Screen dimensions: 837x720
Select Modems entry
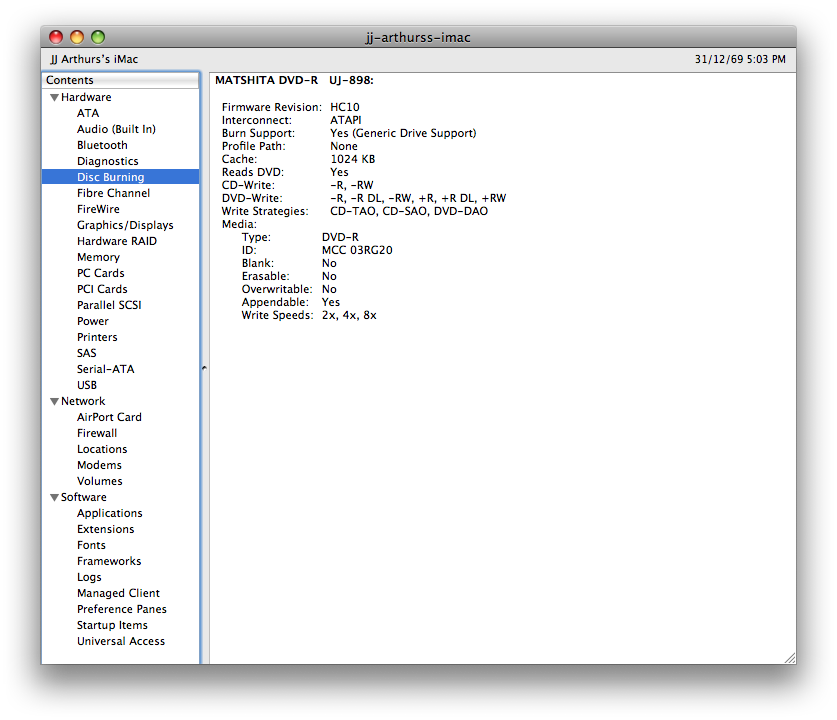point(99,465)
